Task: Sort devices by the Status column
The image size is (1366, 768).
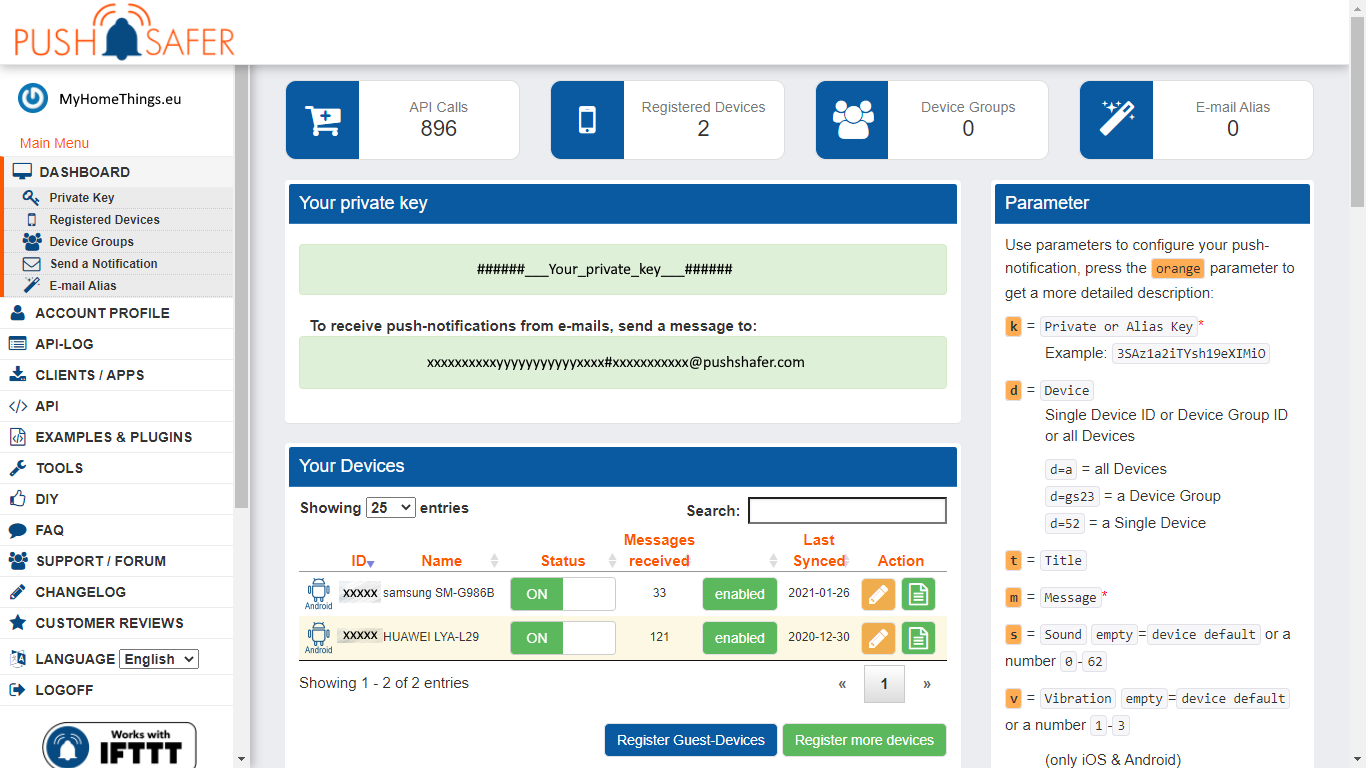Action: pos(563,561)
